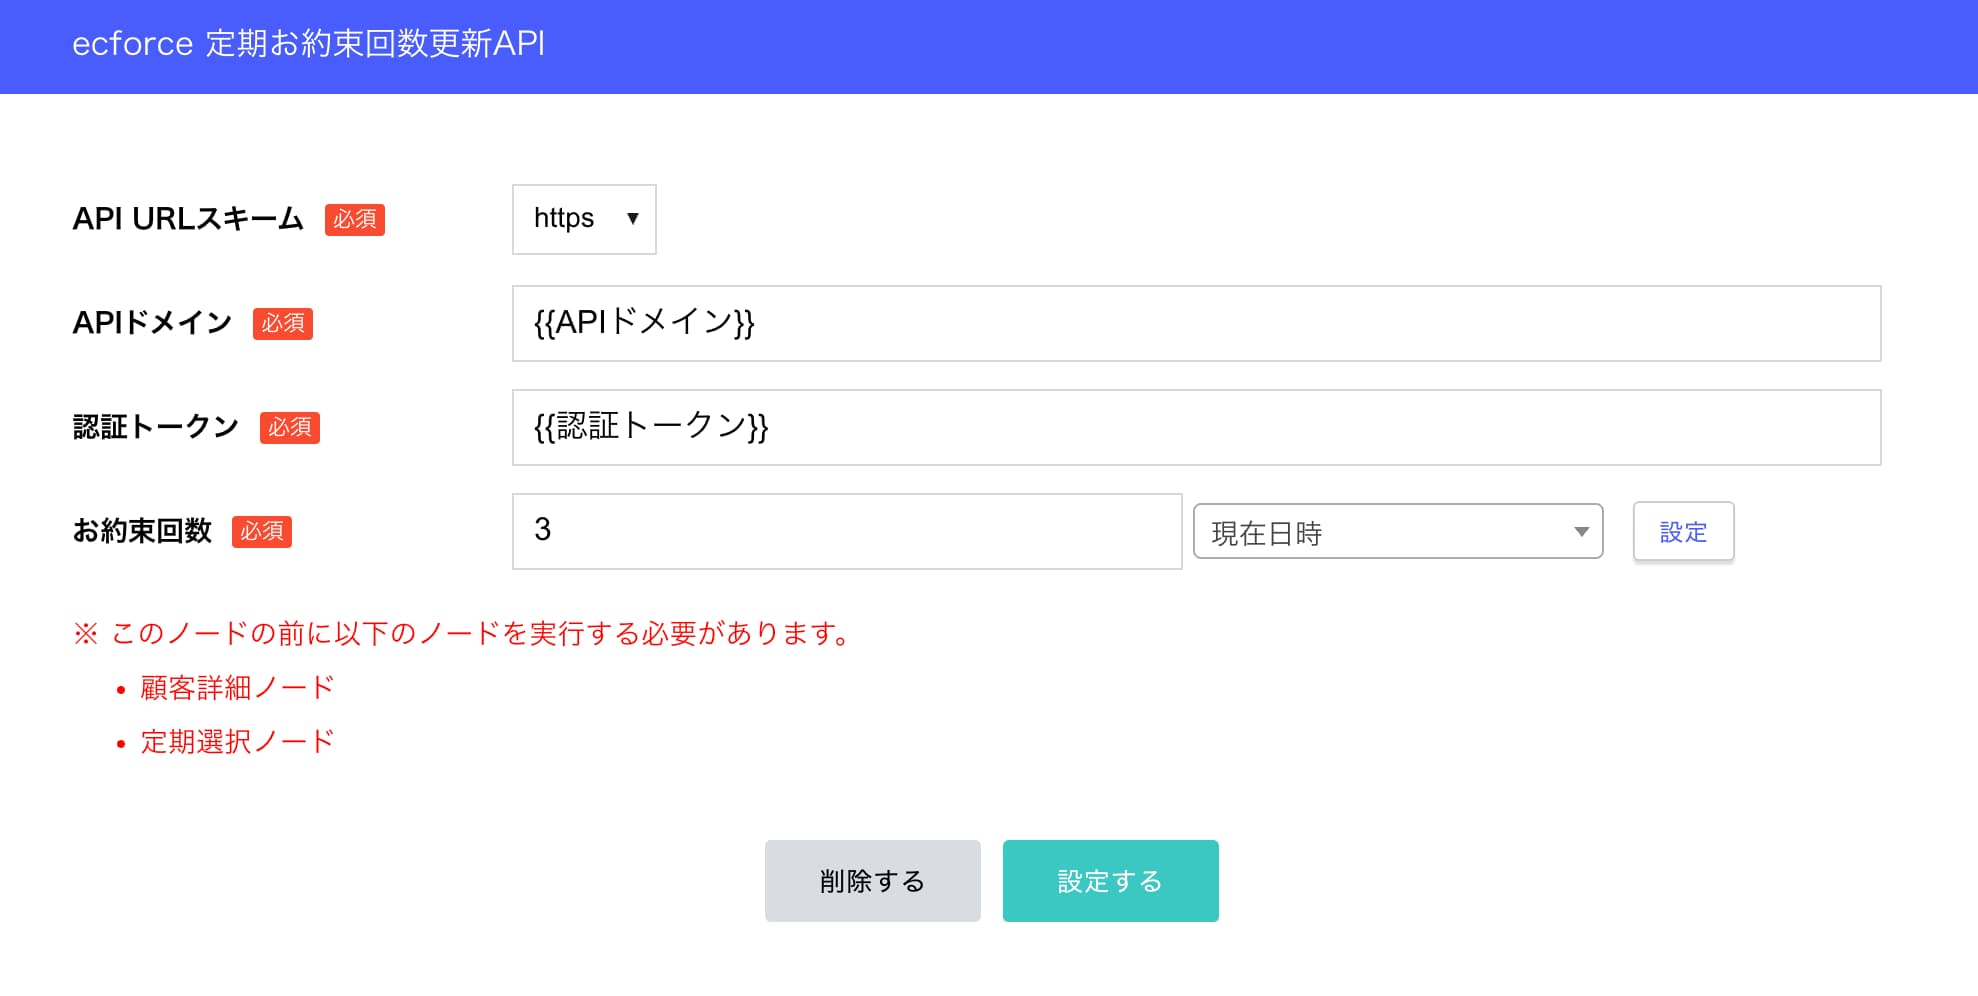
Task: Click the 必須 badge next to APIドメイン
Action: 283,323
